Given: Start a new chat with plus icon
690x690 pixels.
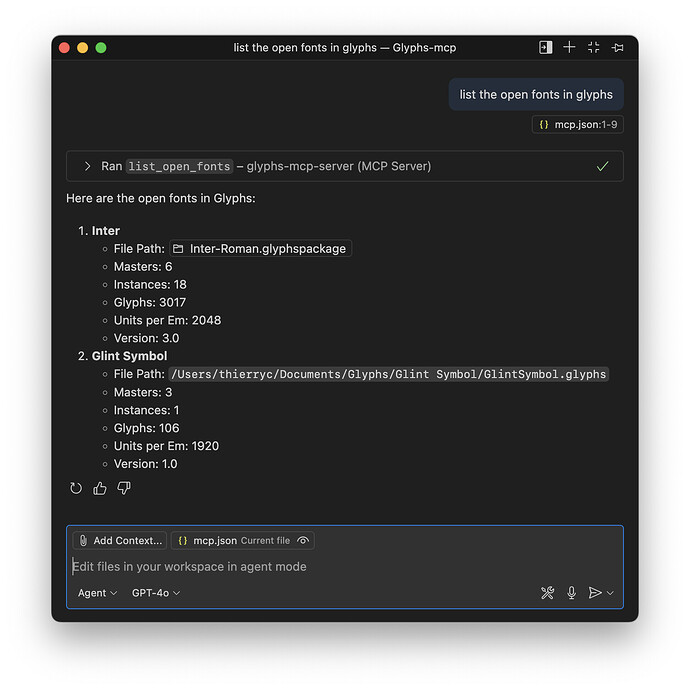Looking at the screenshot, I should (569, 47).
